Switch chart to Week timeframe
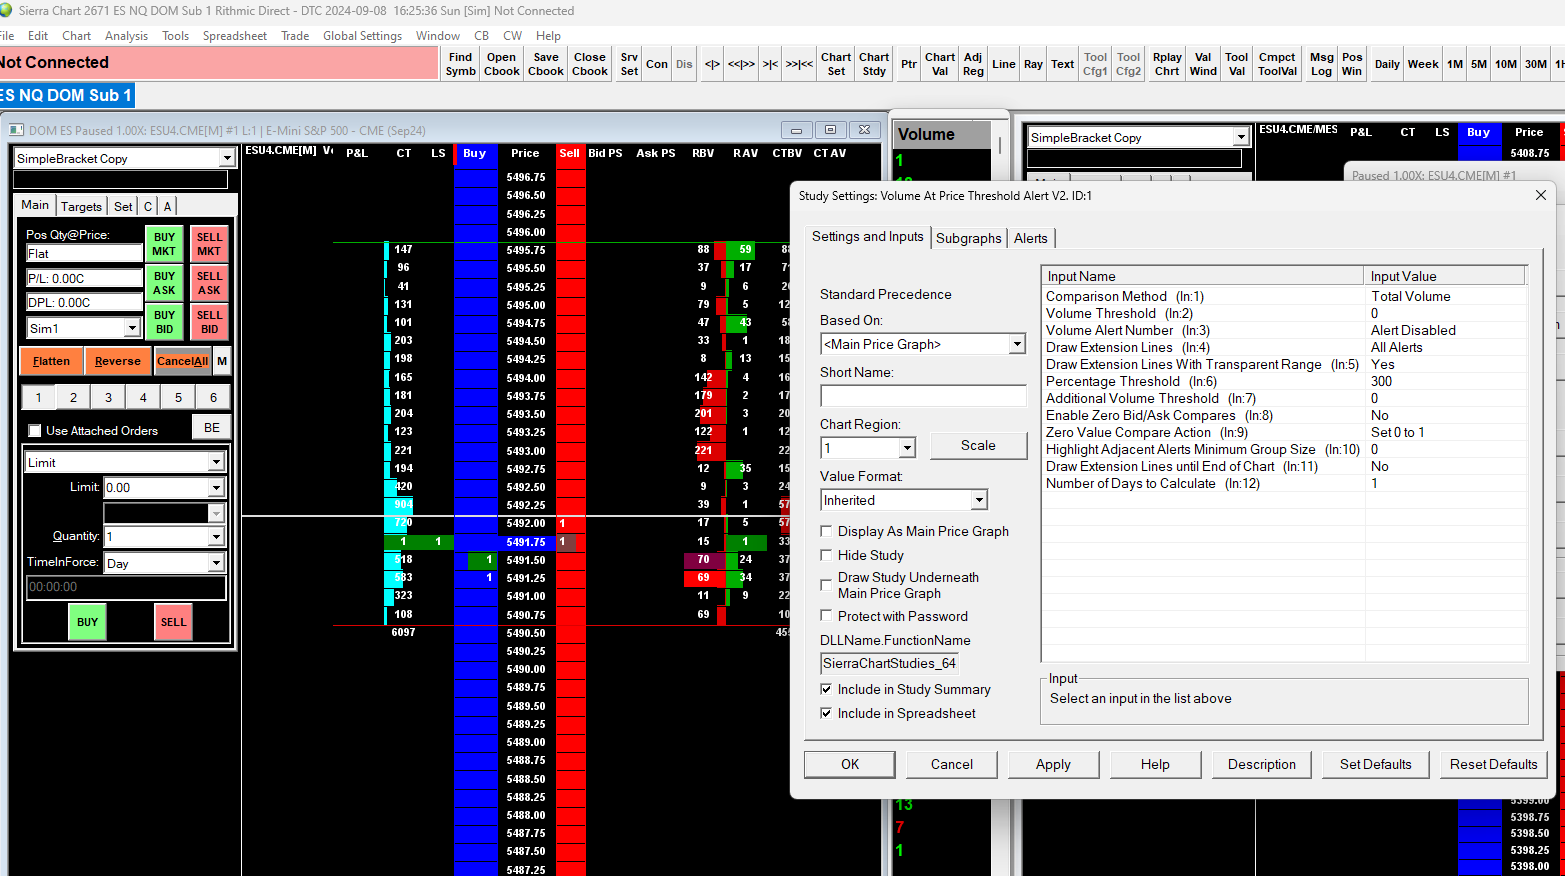1565x876 pixels. [x=1423, y=64]
